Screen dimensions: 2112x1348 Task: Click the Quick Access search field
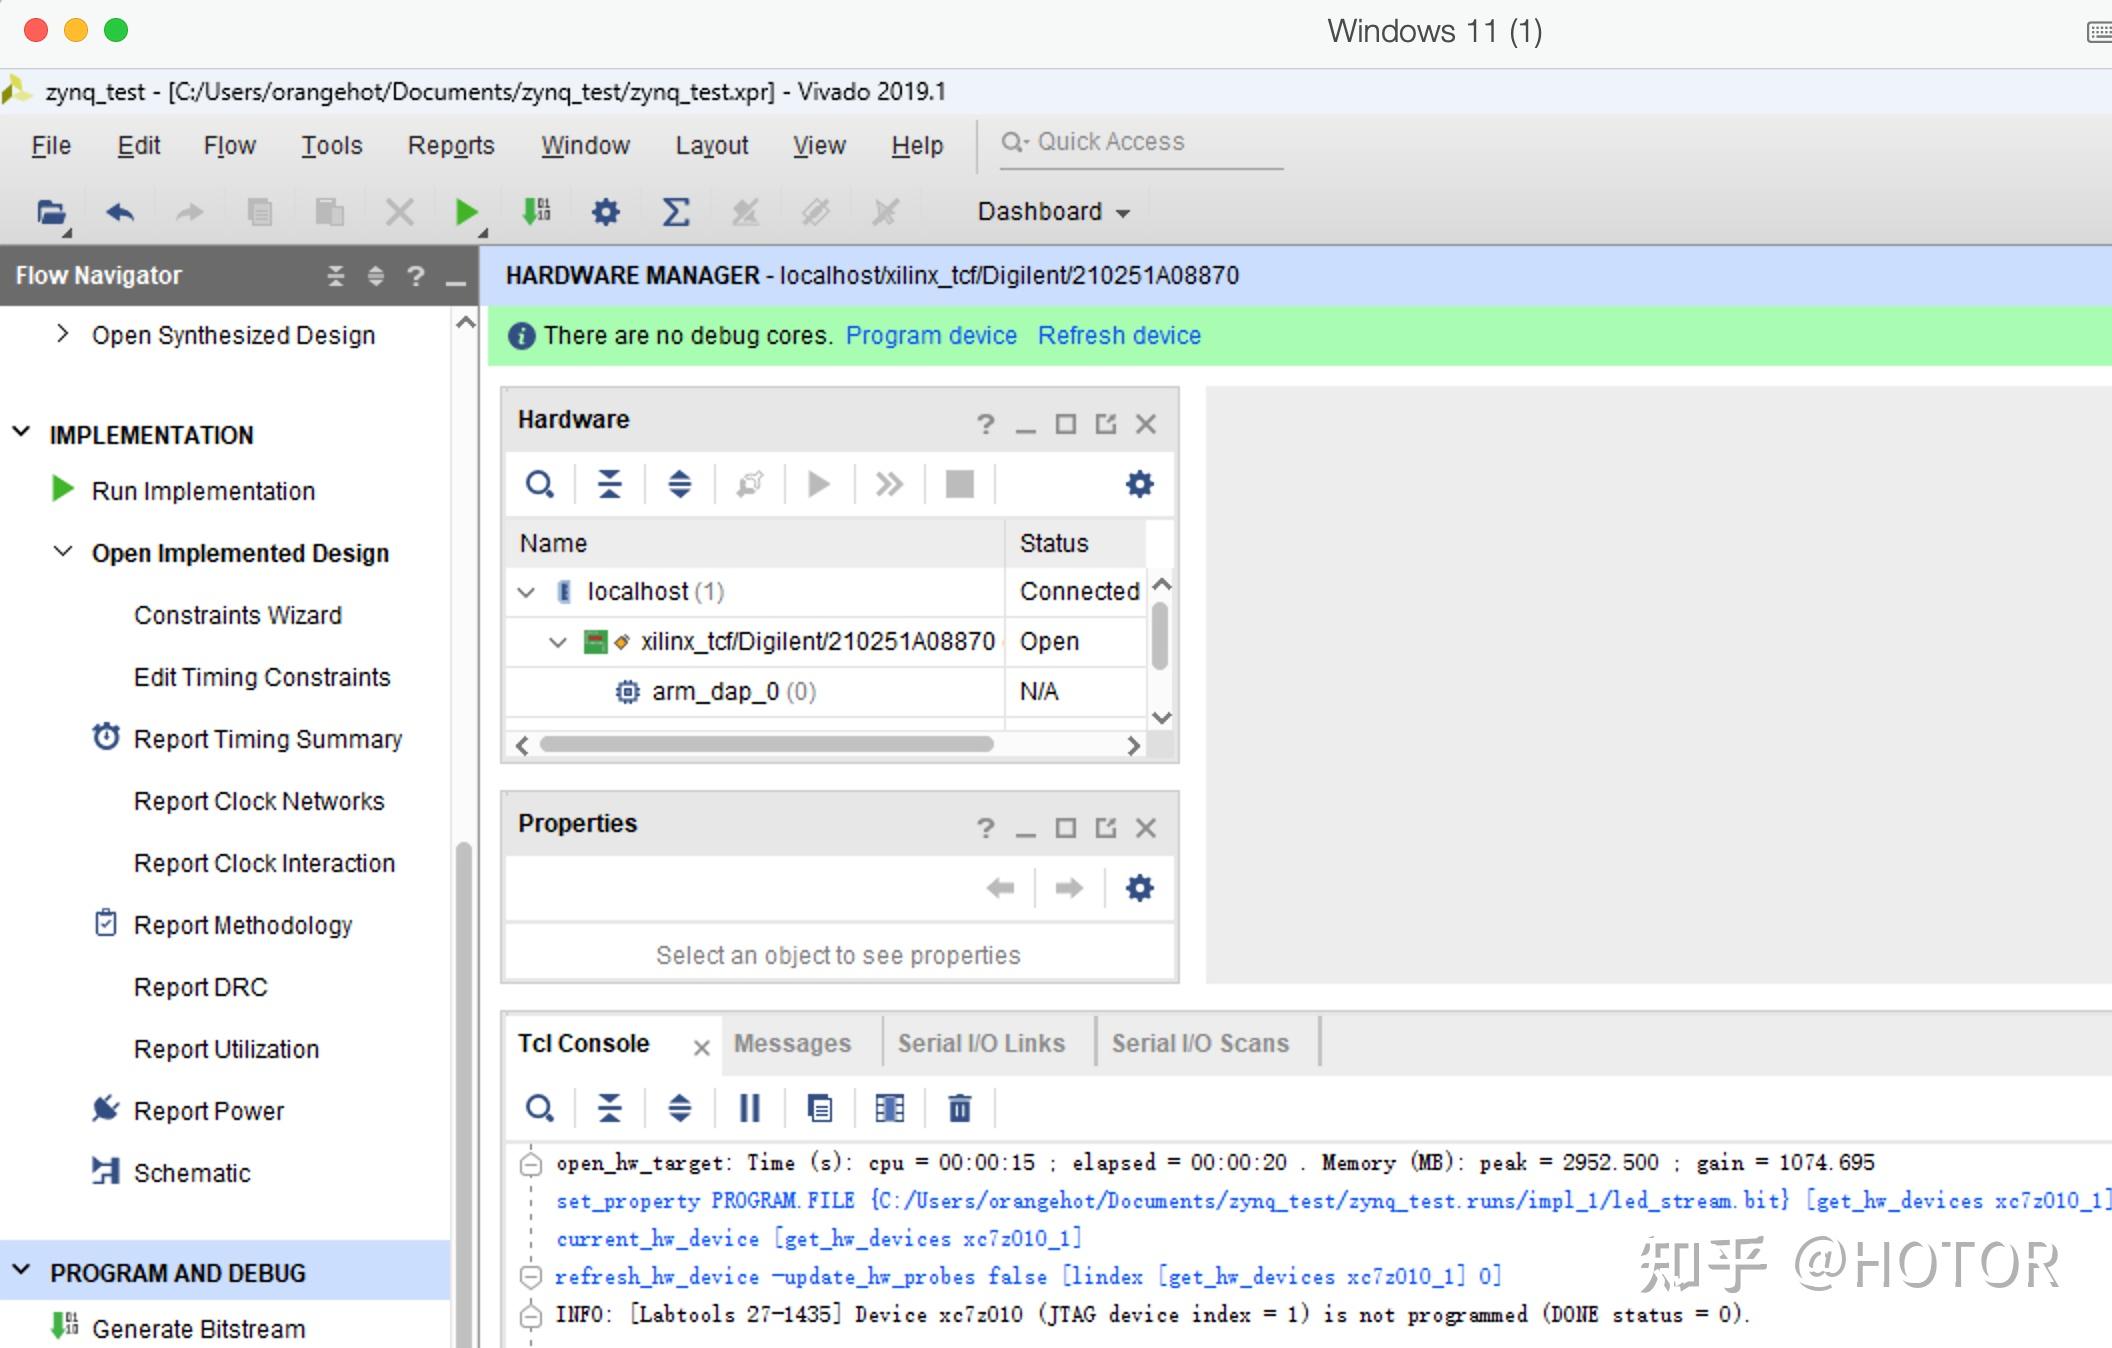[1140, 142]
